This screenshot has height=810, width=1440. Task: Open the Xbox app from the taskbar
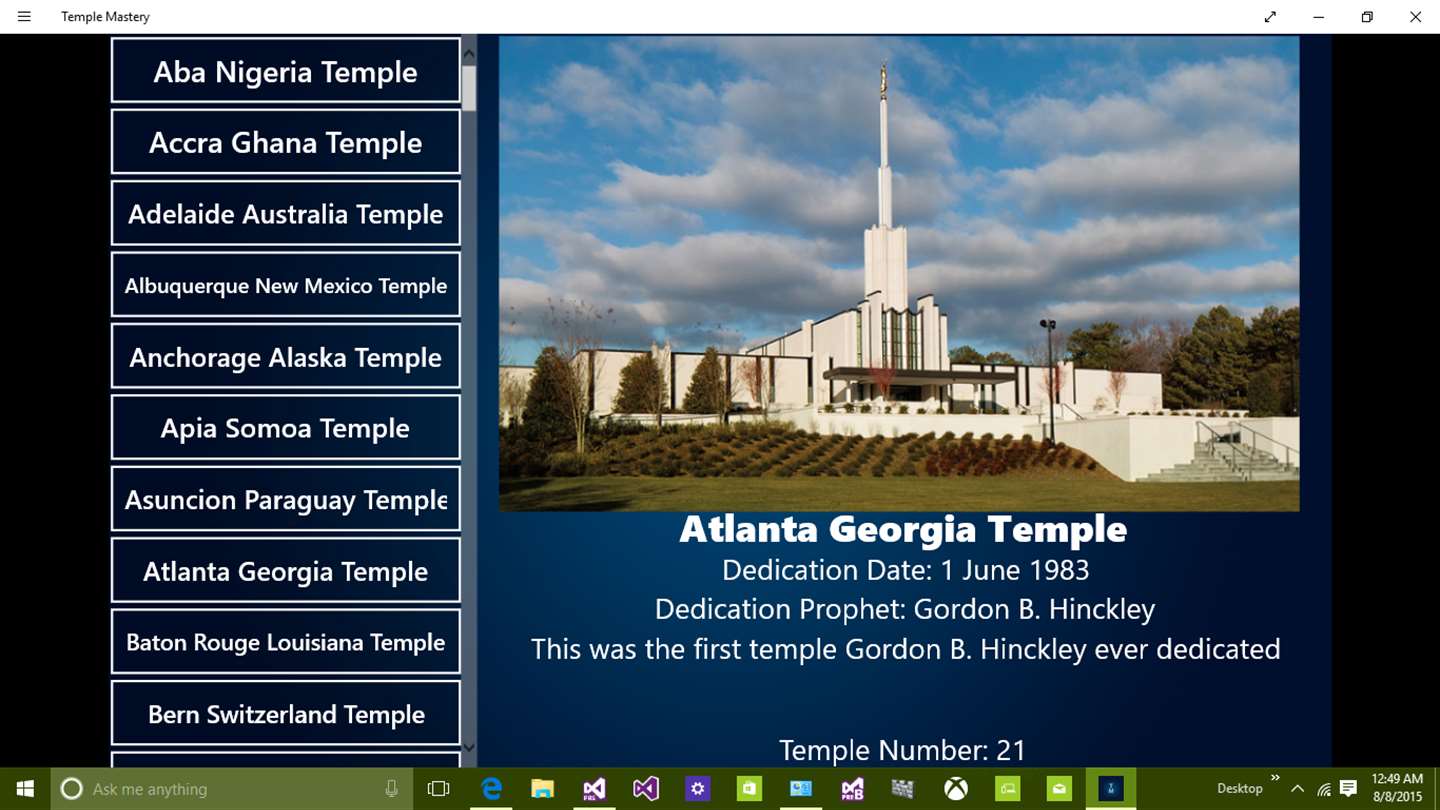click(956, 789)
